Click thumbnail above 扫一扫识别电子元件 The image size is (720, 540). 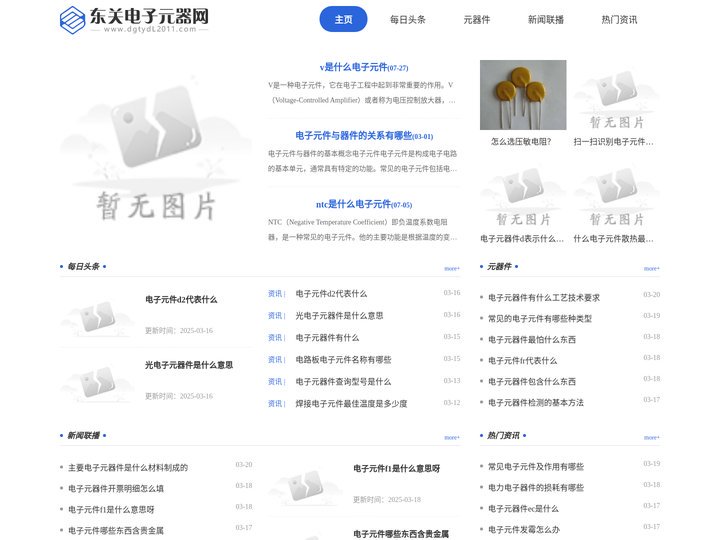pyautogui.click(x=617, y=95)
